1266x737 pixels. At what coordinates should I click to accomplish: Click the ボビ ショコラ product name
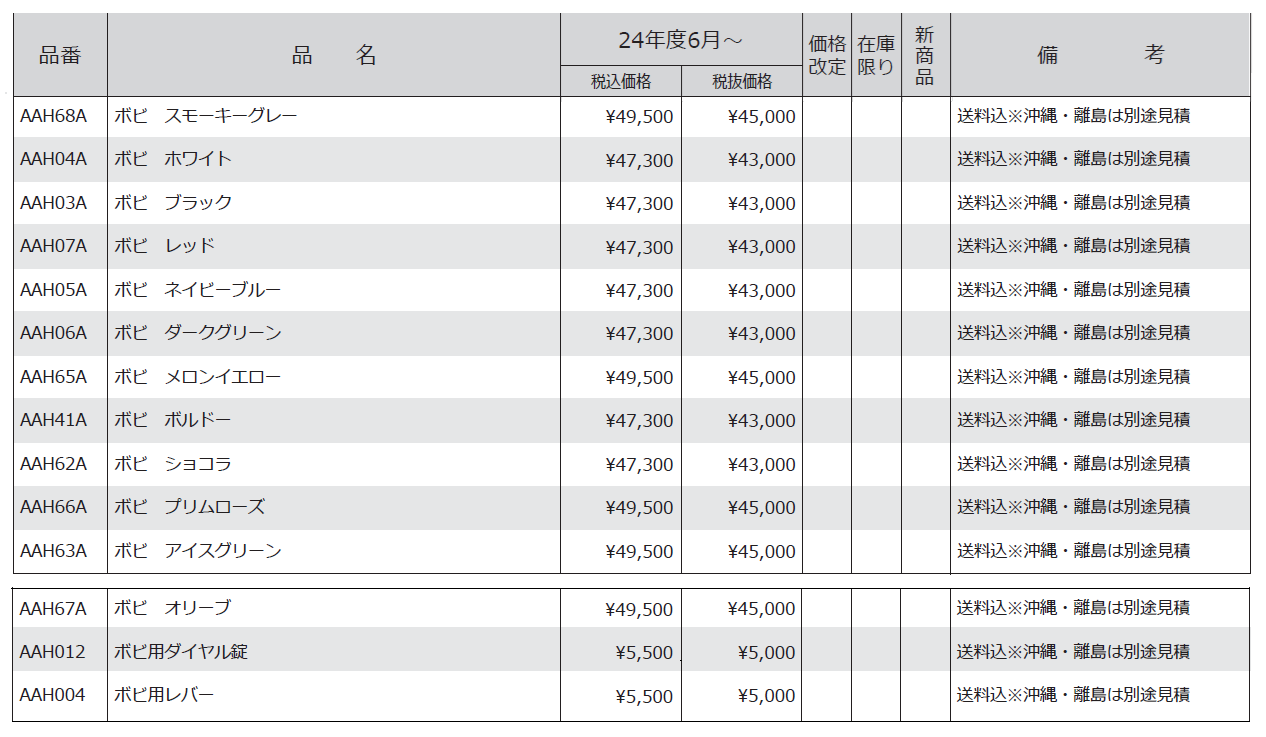pyautogui.click(x=173, y=464)
